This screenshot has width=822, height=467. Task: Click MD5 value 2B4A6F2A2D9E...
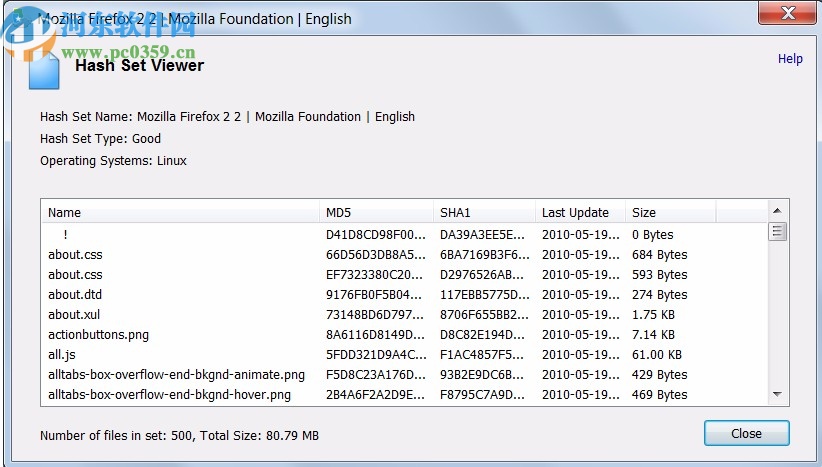pos(375,394)
